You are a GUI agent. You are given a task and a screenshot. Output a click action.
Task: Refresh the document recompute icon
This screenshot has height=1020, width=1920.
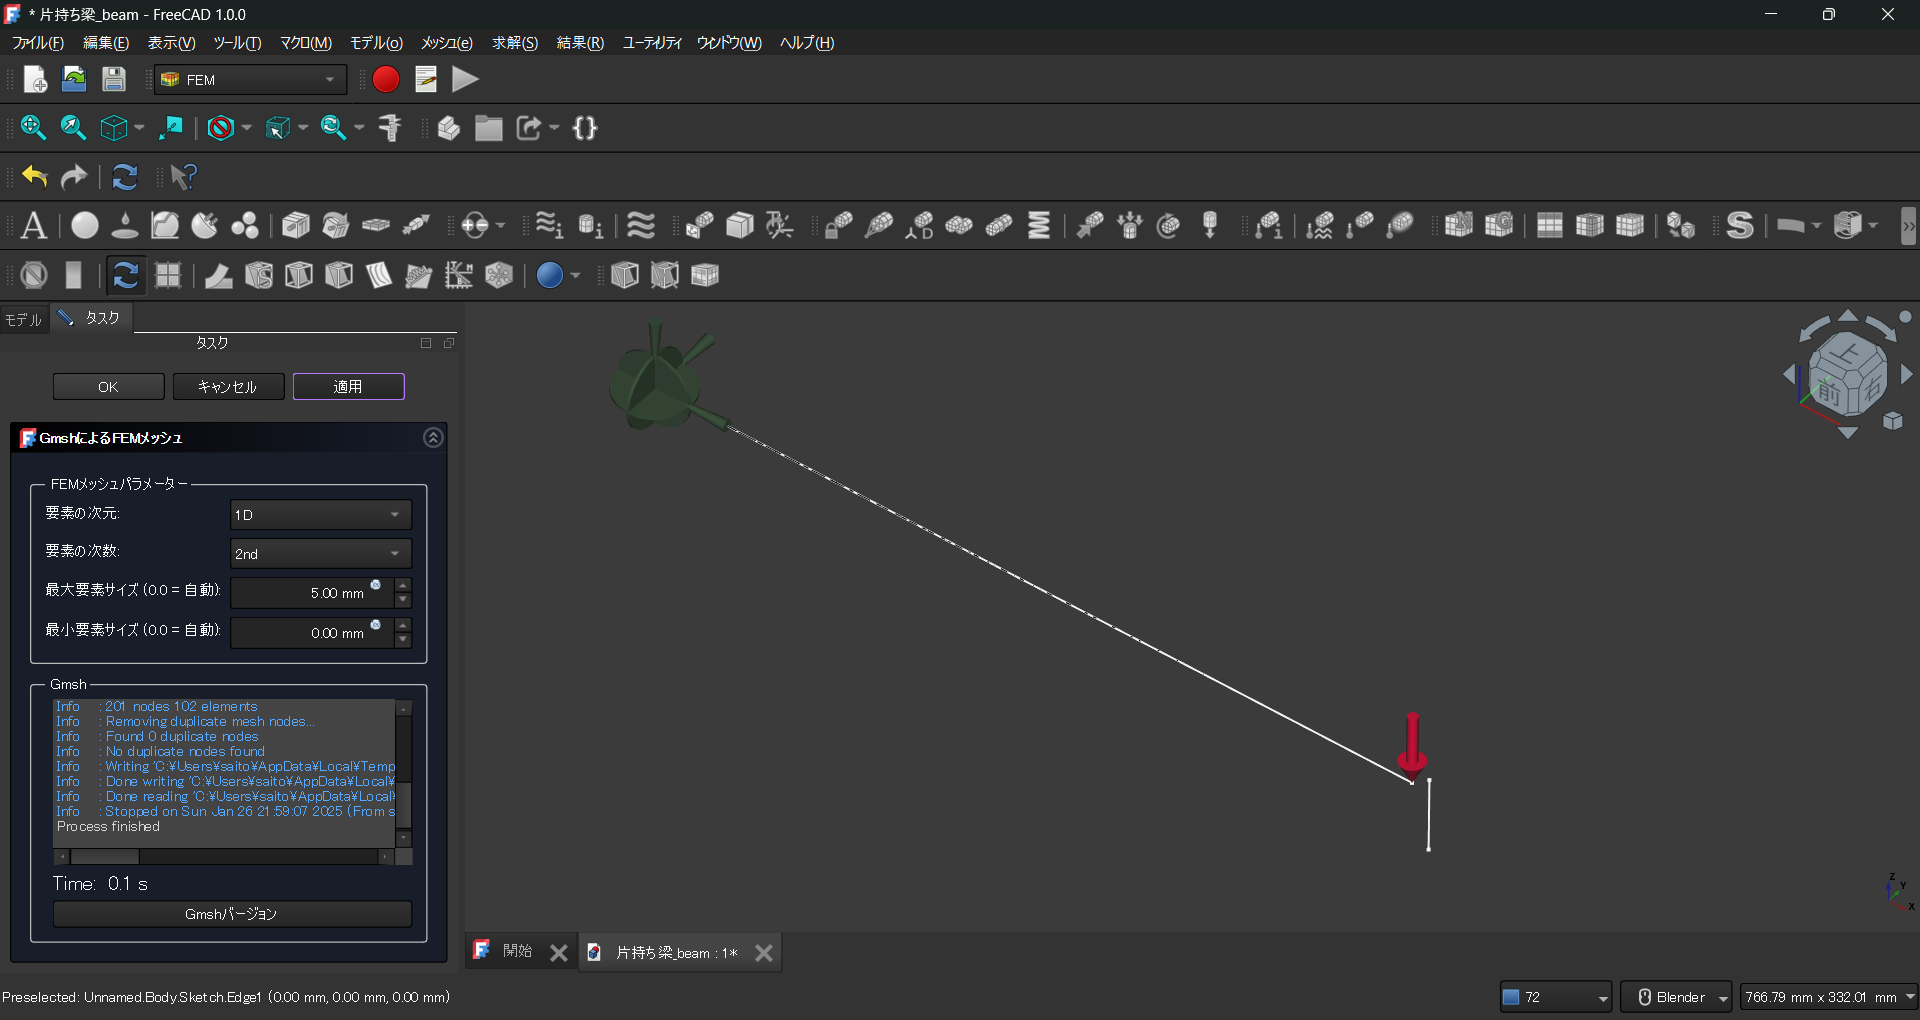[125, 177]
